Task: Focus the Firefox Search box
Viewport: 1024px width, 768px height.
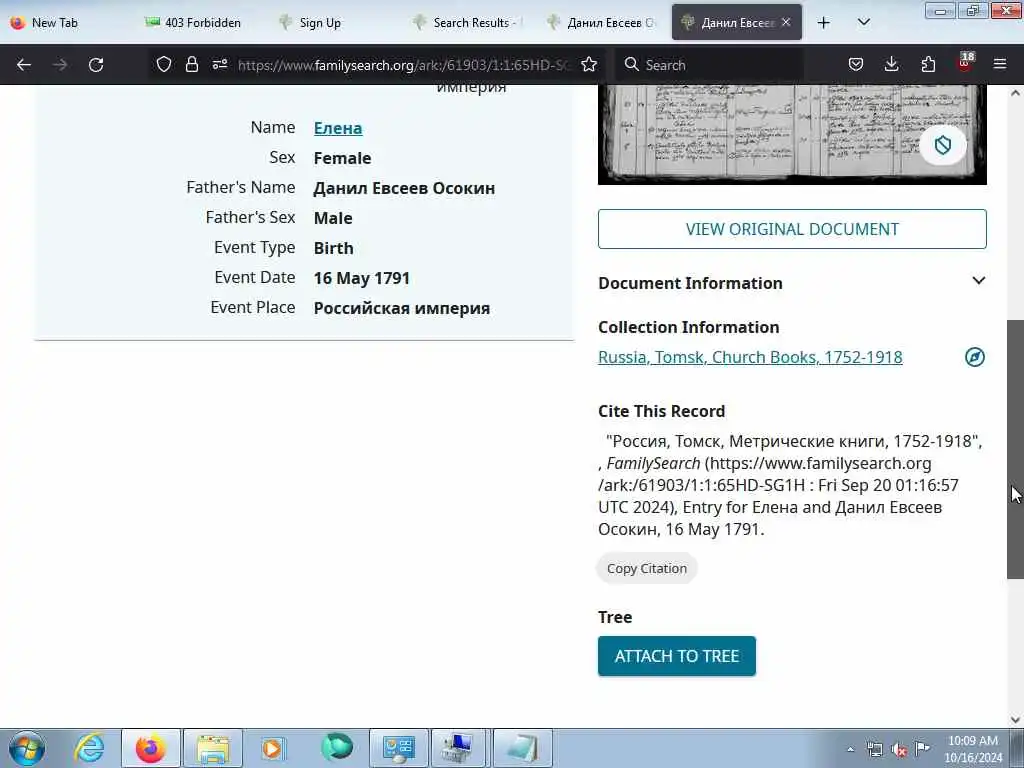Action: 712,65
